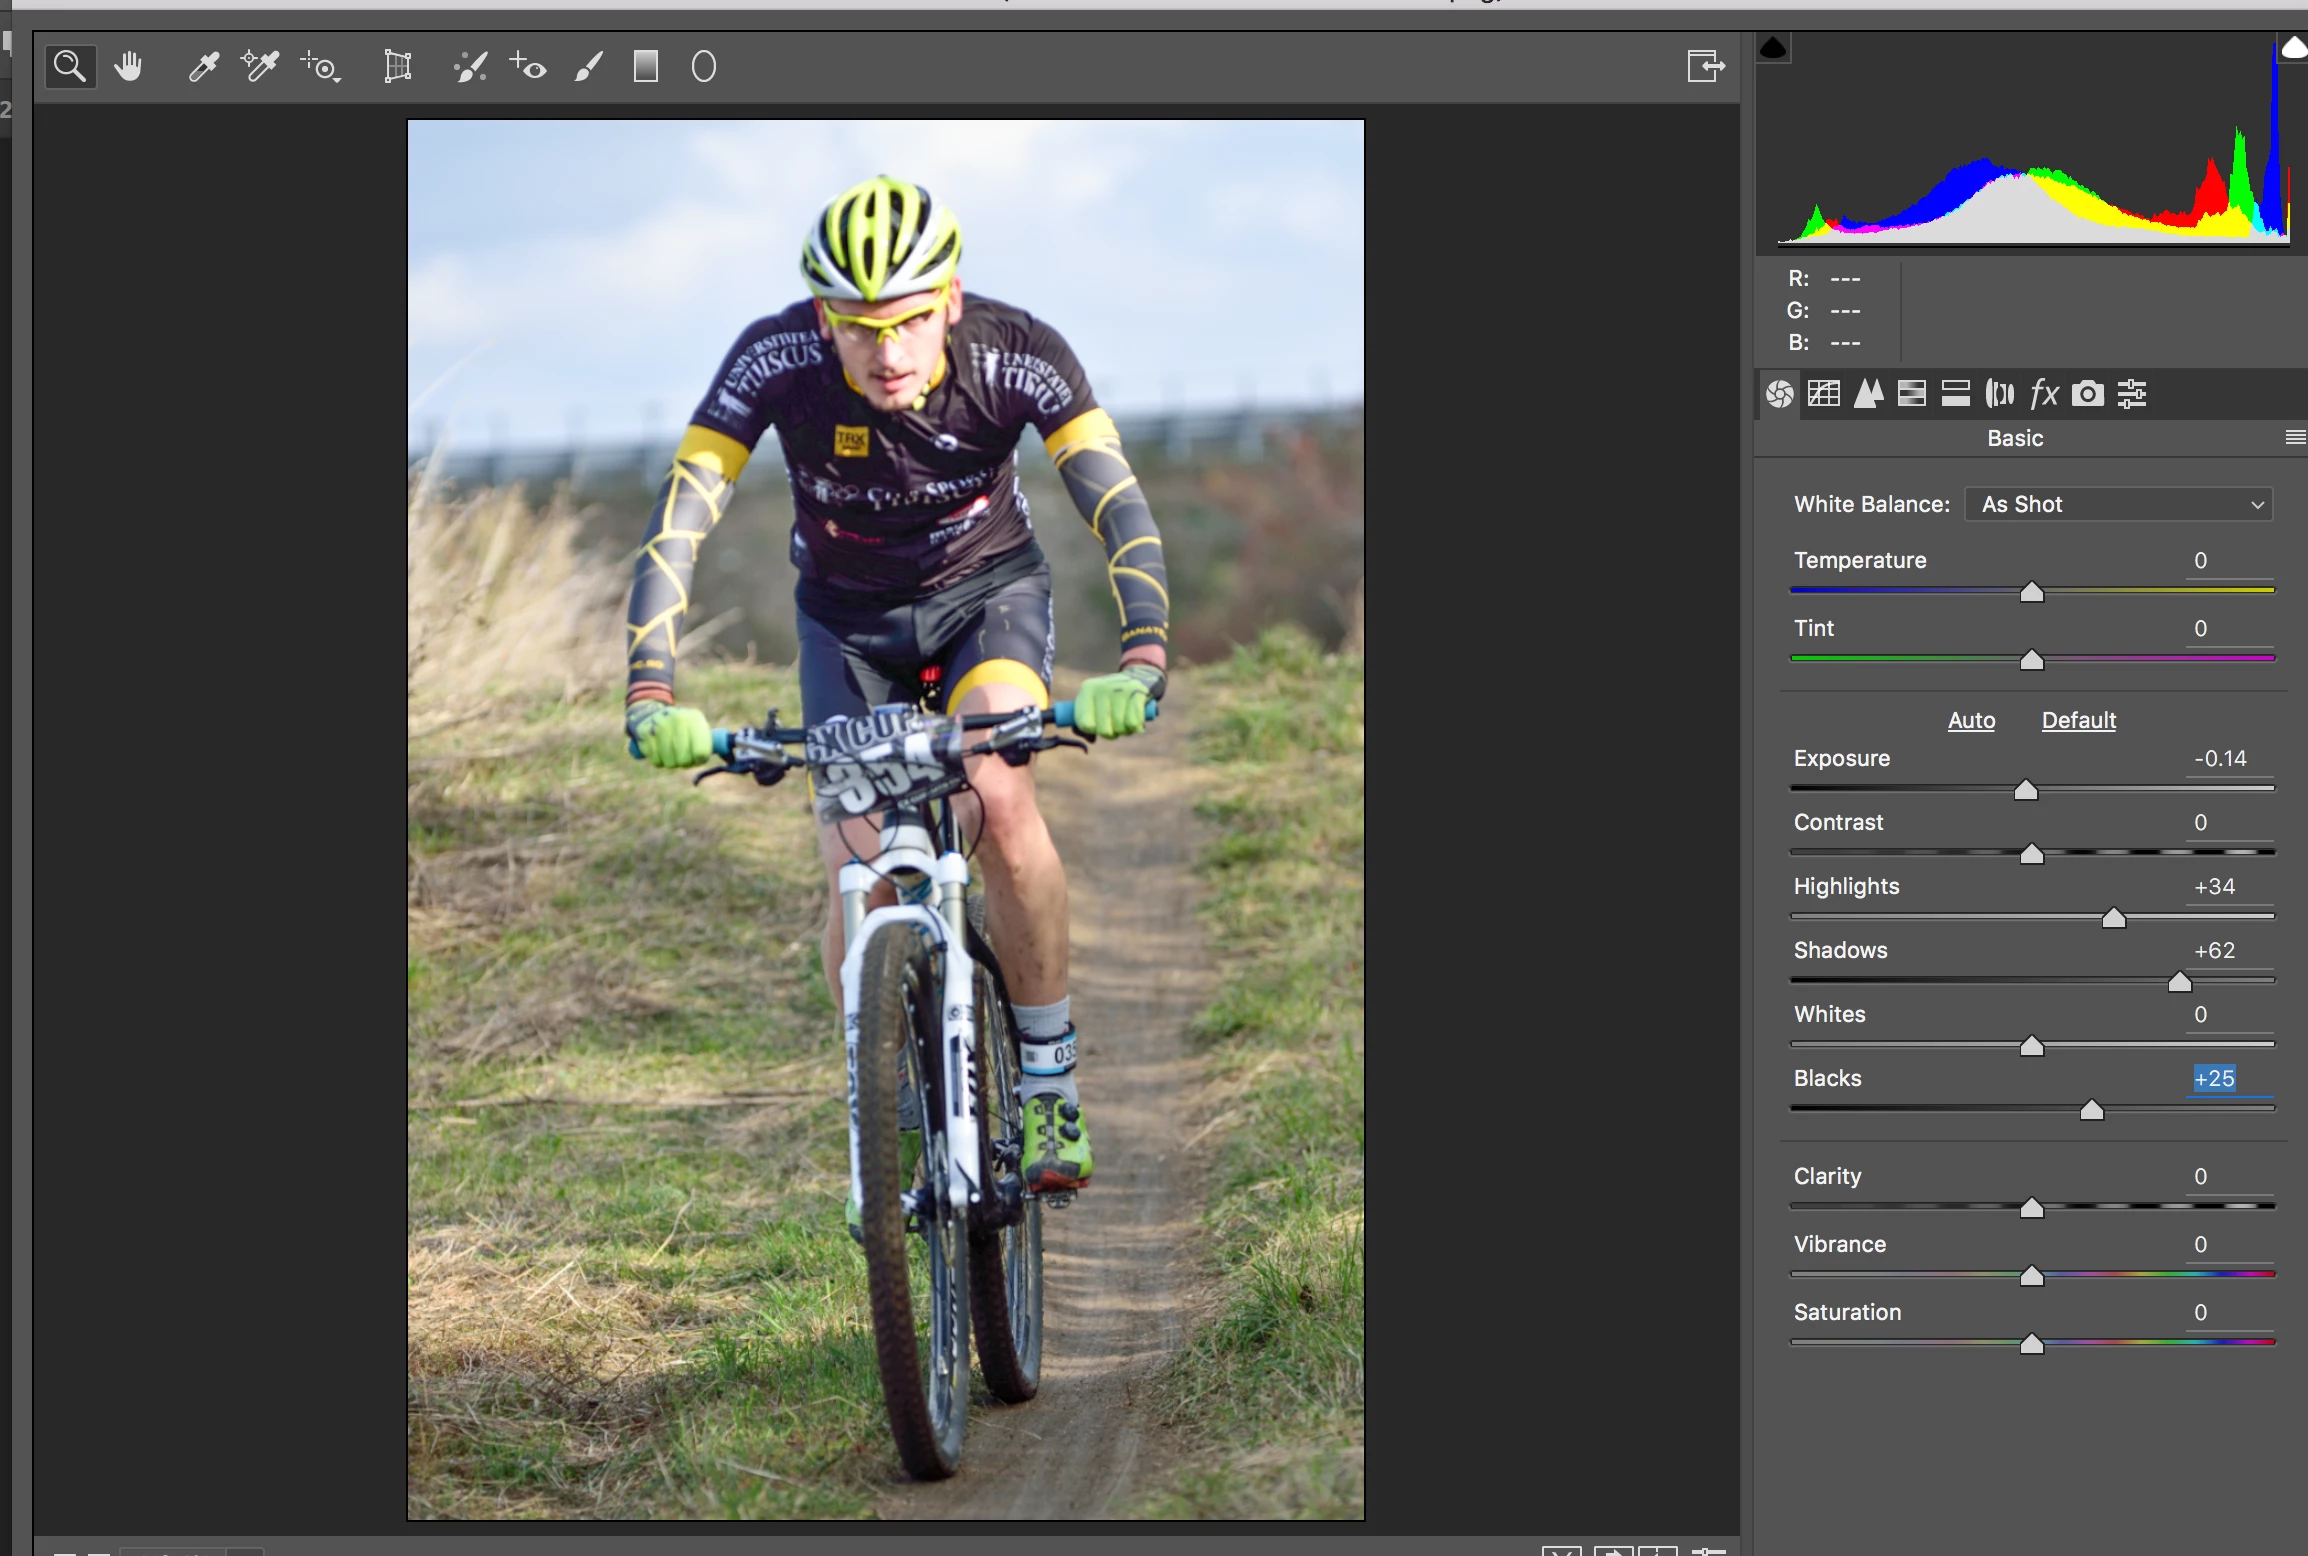Open the Basic panel options menu

click(2295, 438)
